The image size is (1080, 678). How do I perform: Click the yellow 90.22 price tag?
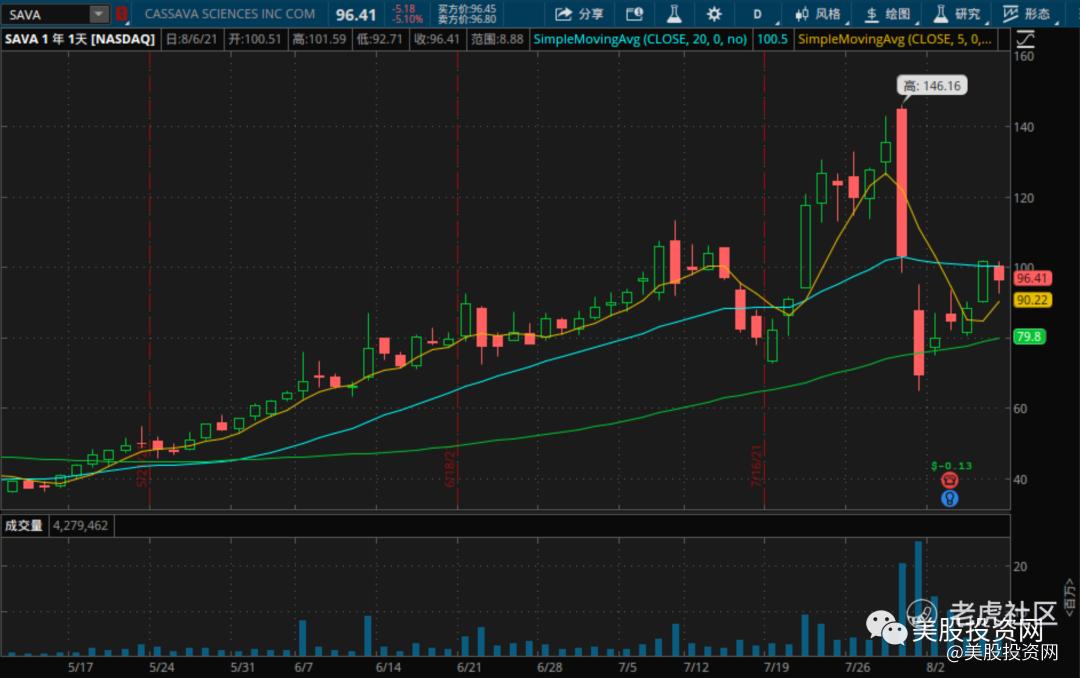[x=1032, y=300]
